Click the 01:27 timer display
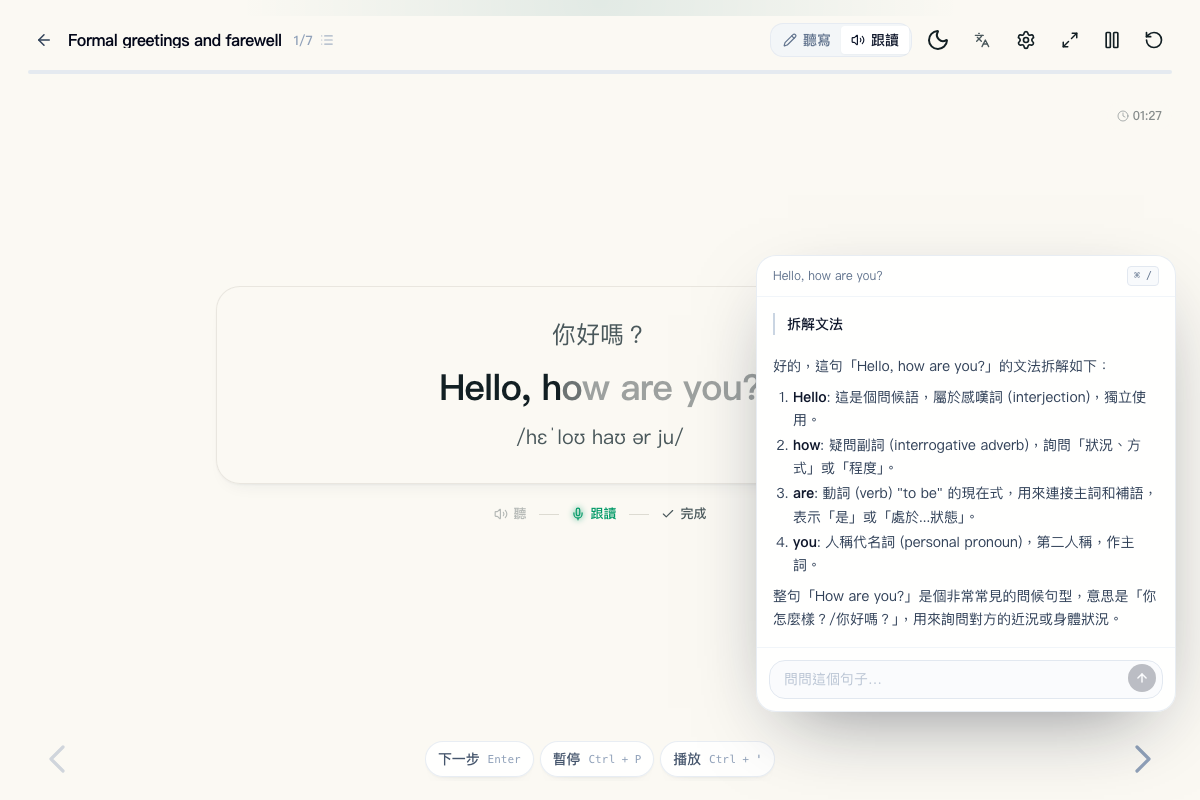Viewport: 1200px width, 800px height. click(1140, 116)
